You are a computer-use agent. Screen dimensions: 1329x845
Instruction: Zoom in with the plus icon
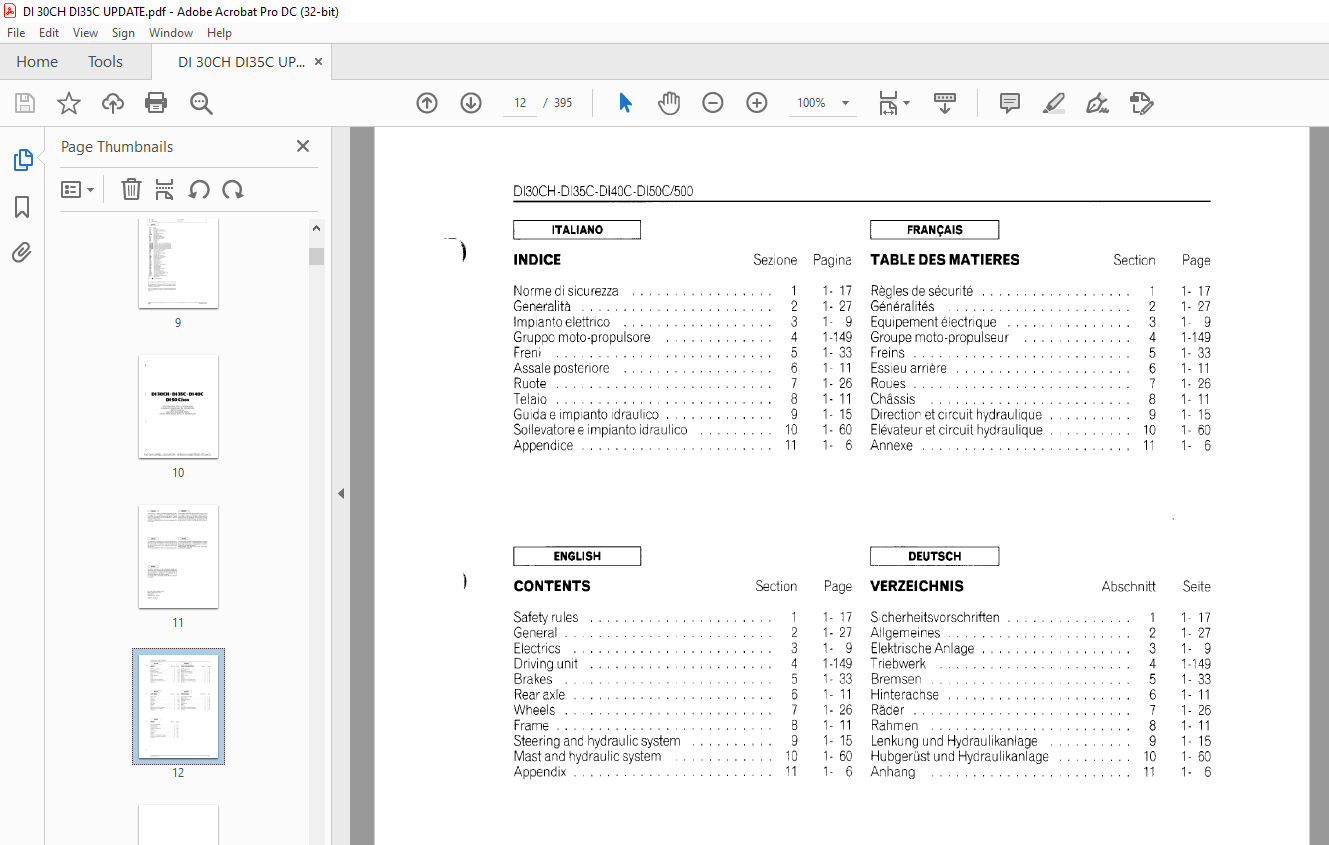[x=757, y=103]
